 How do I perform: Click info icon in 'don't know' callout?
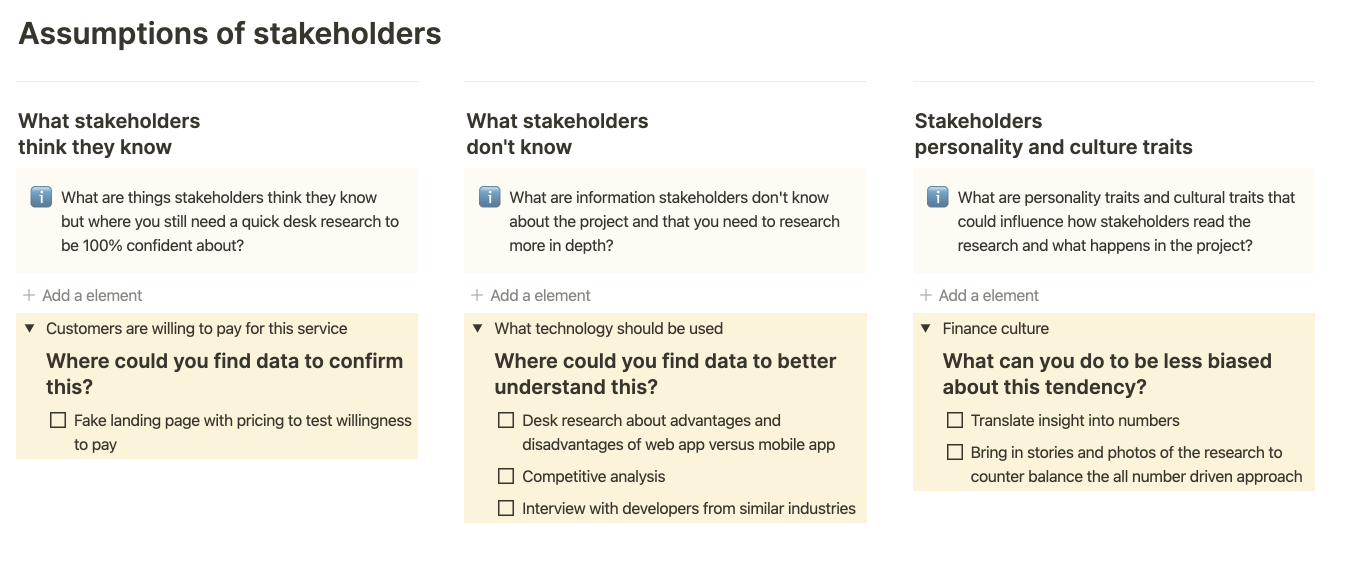click(x=489, y=197)
